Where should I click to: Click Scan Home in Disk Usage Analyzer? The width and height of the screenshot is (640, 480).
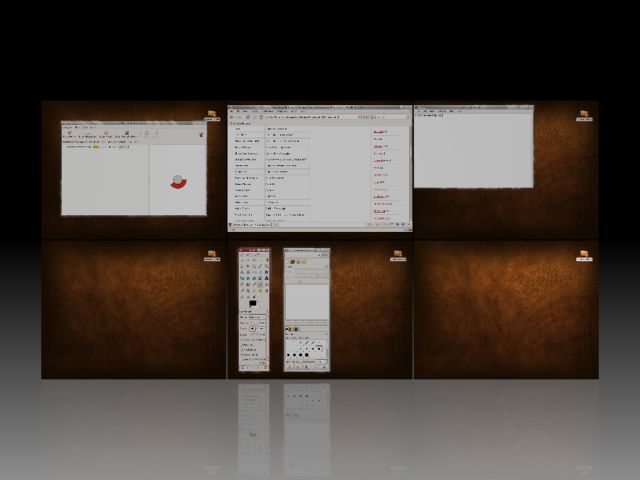pyautogui.click(x=70, y=134)
